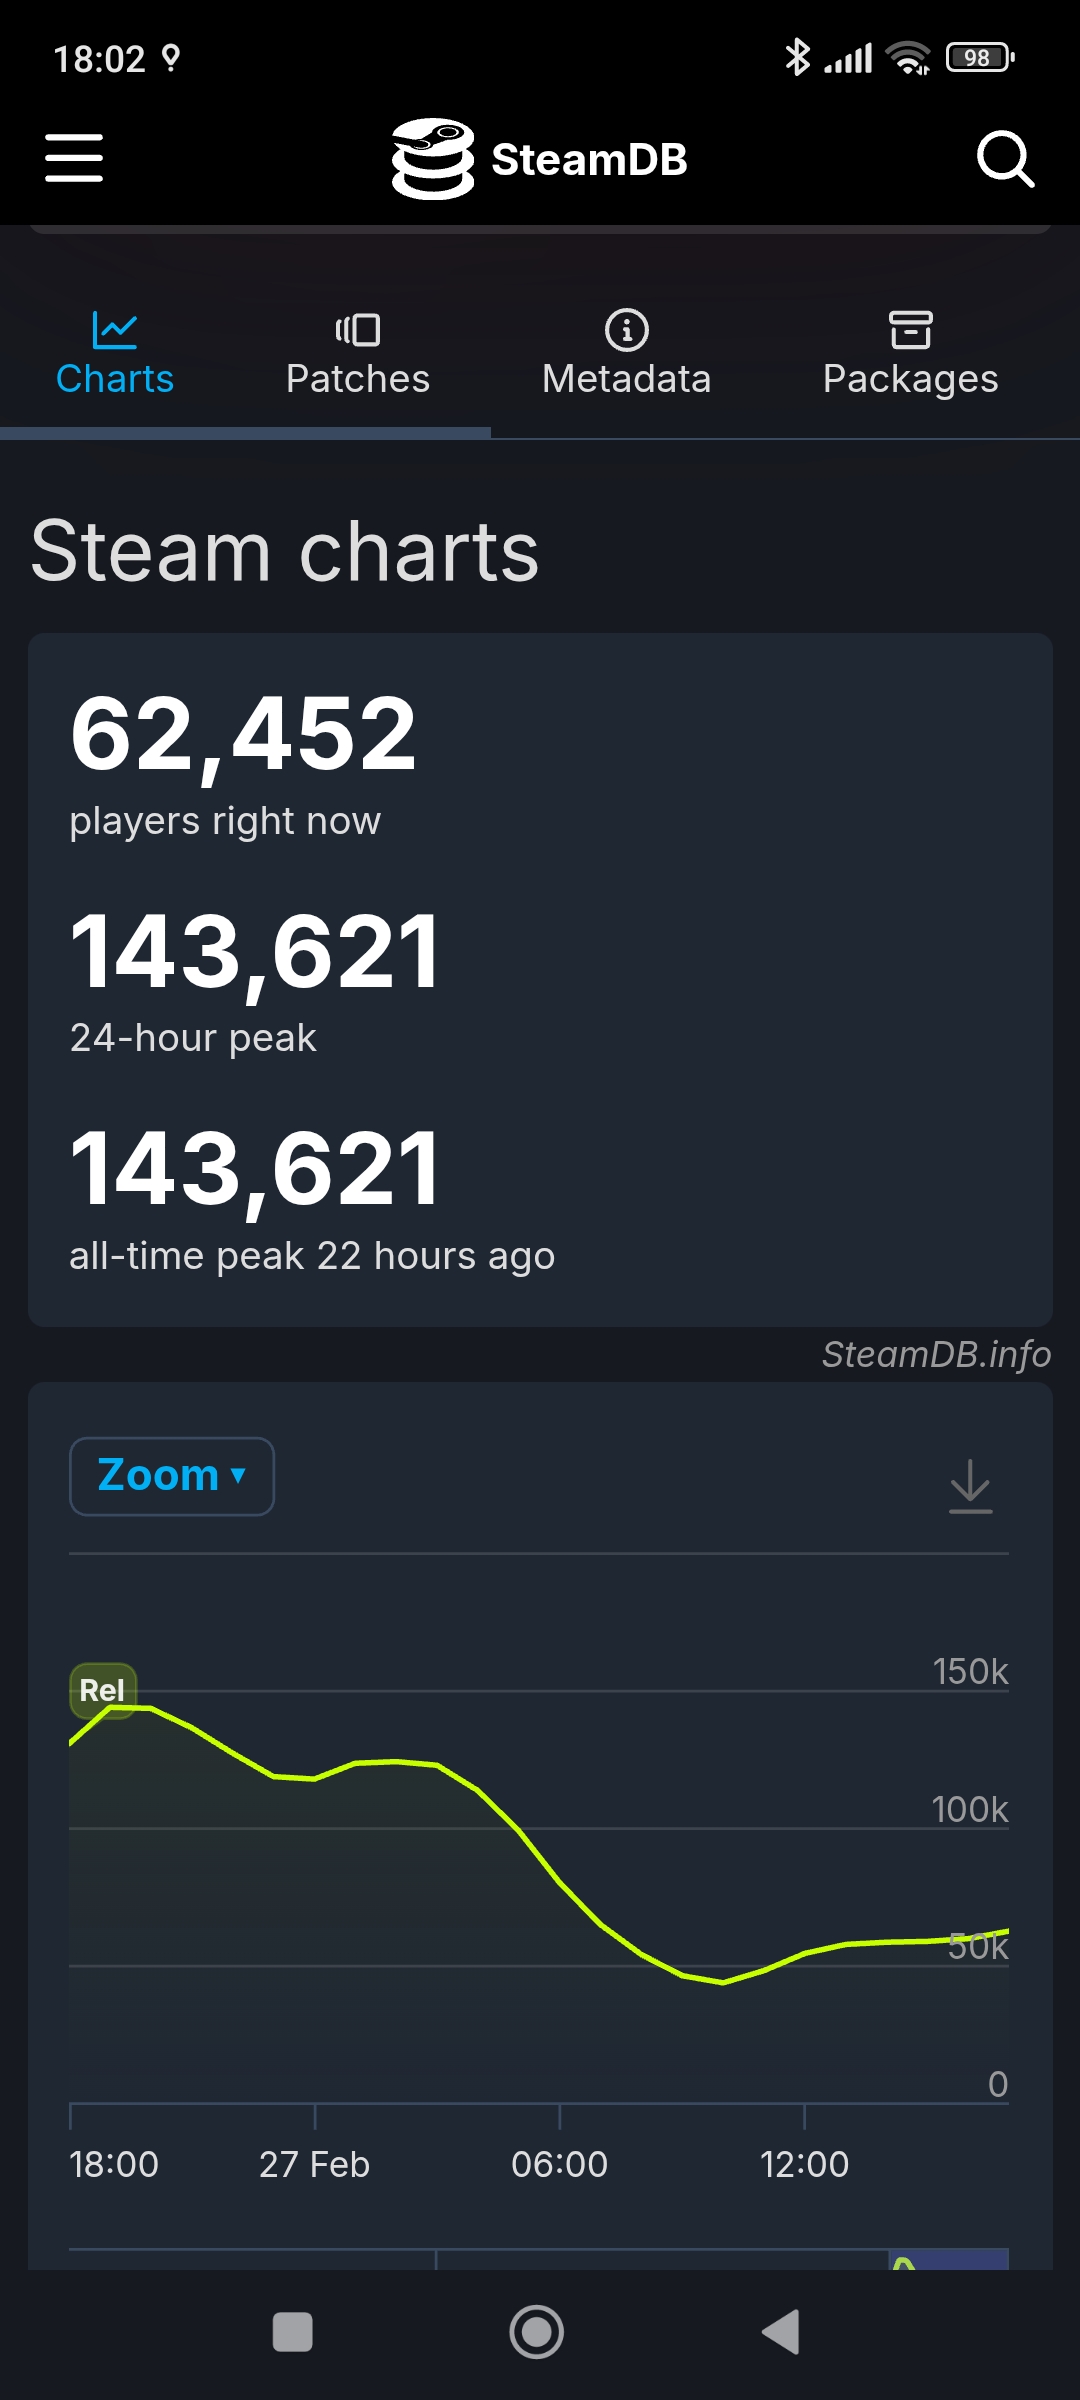Click the 12:00 point on the chart axis
The image size is (1080, 2400).
[804, 2163]
